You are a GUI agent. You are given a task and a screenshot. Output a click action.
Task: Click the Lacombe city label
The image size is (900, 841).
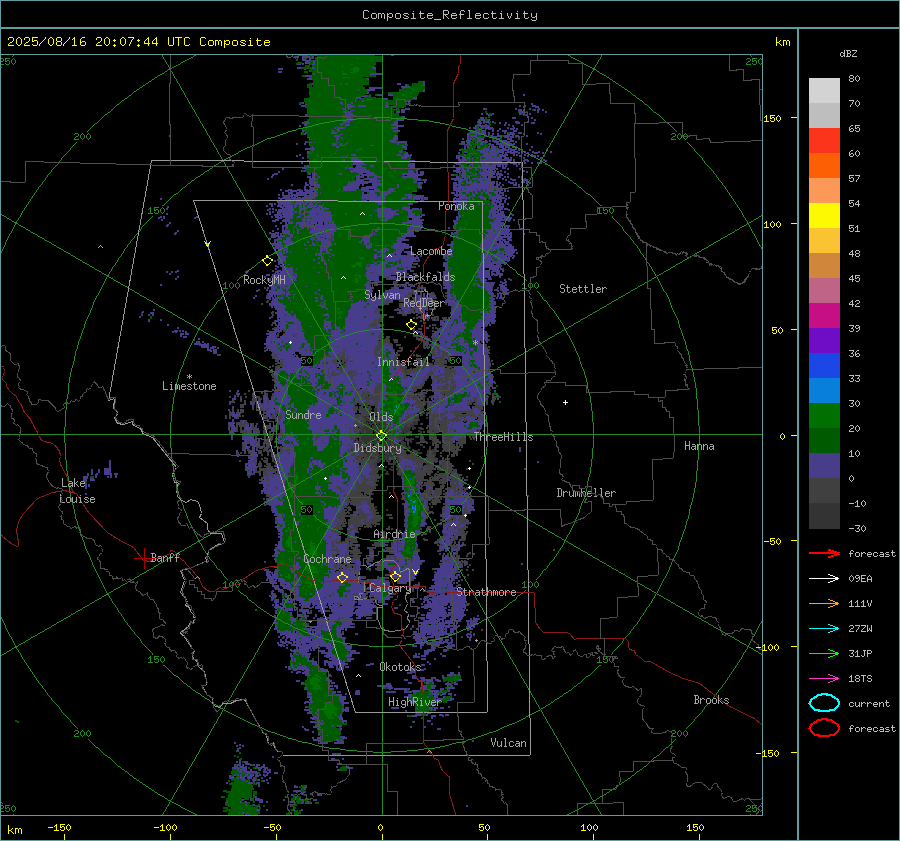(431, 251)
